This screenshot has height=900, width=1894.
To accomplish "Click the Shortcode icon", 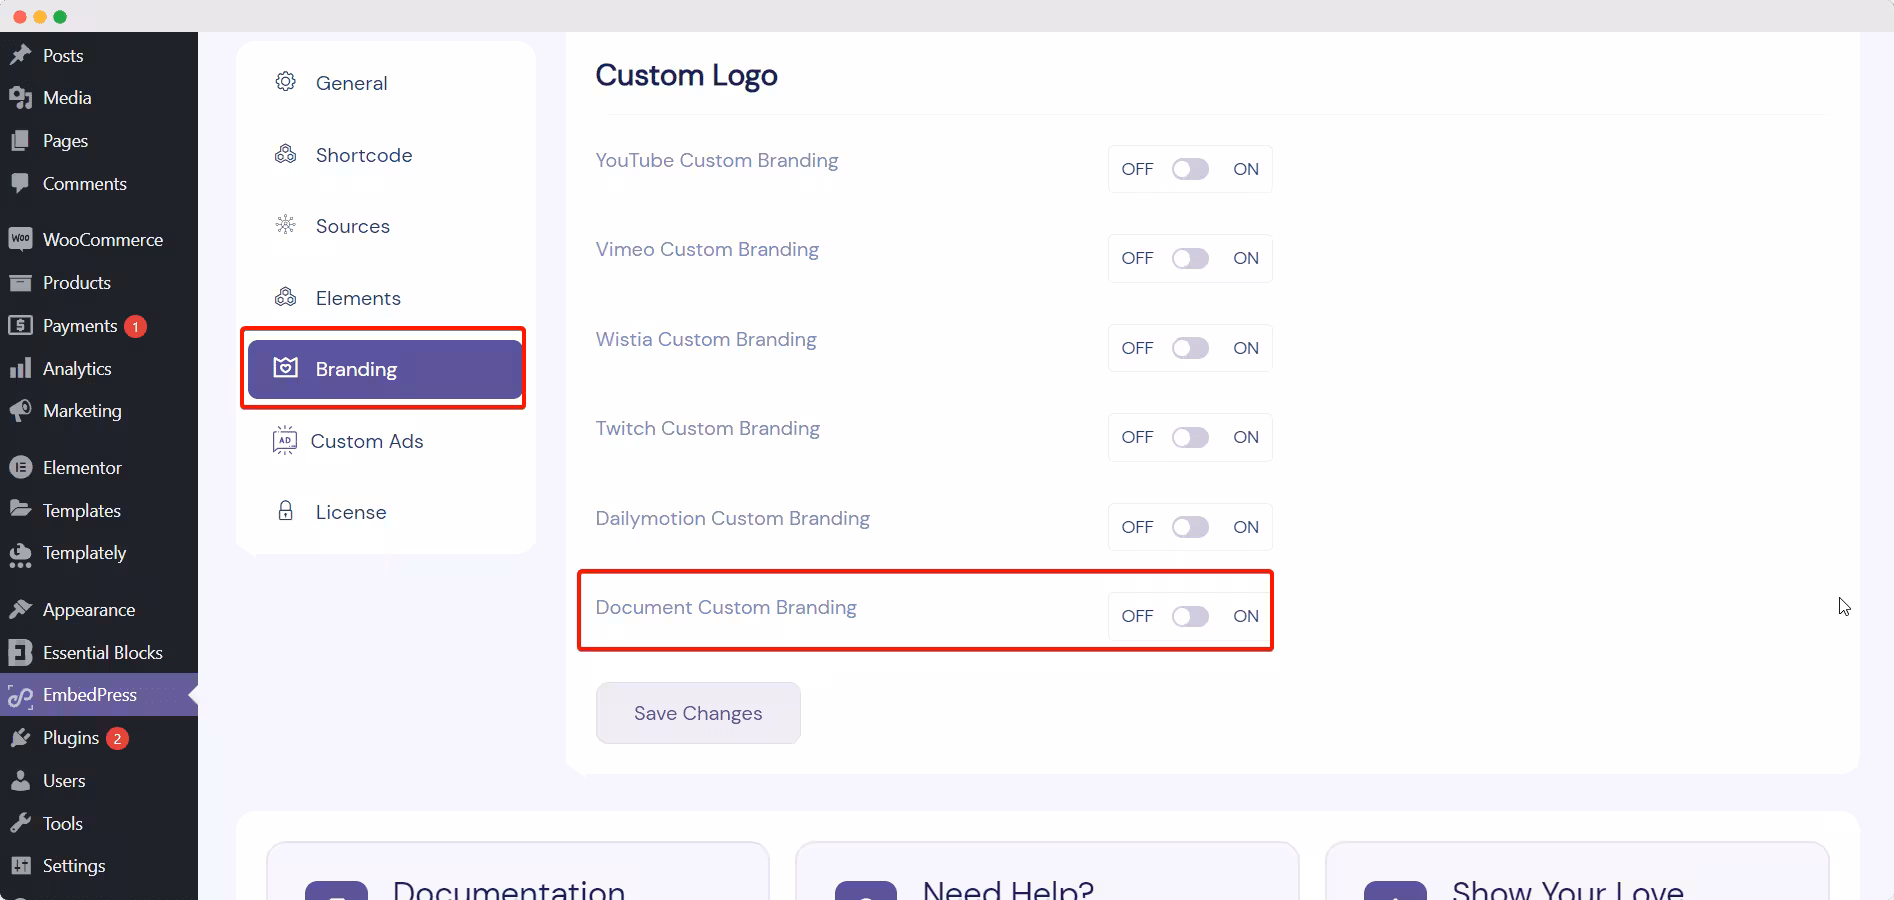I will tap(286, 154).
